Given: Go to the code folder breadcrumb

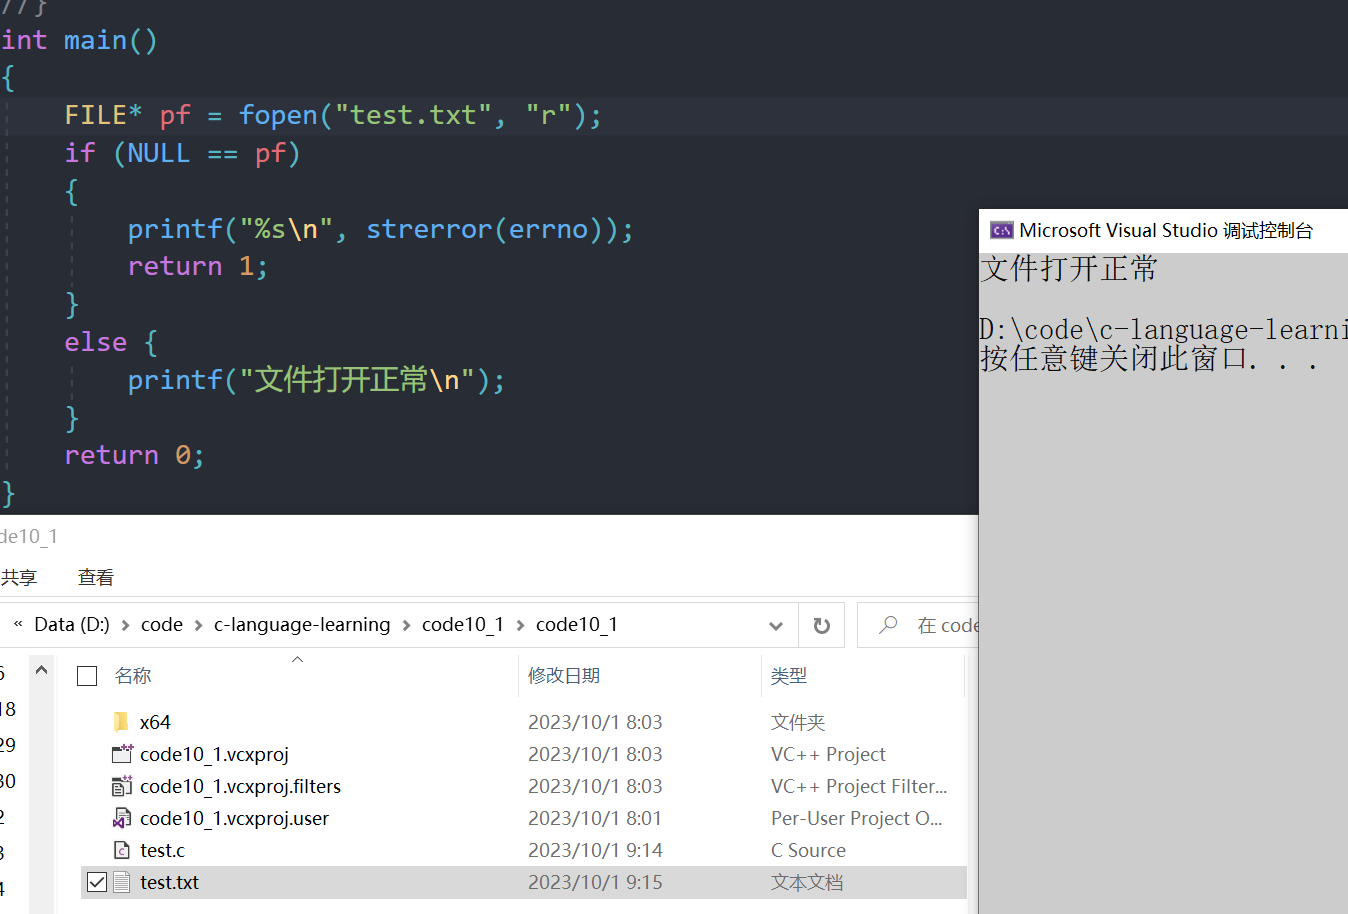Looking at the screenshot, I should tap(162, 624).
